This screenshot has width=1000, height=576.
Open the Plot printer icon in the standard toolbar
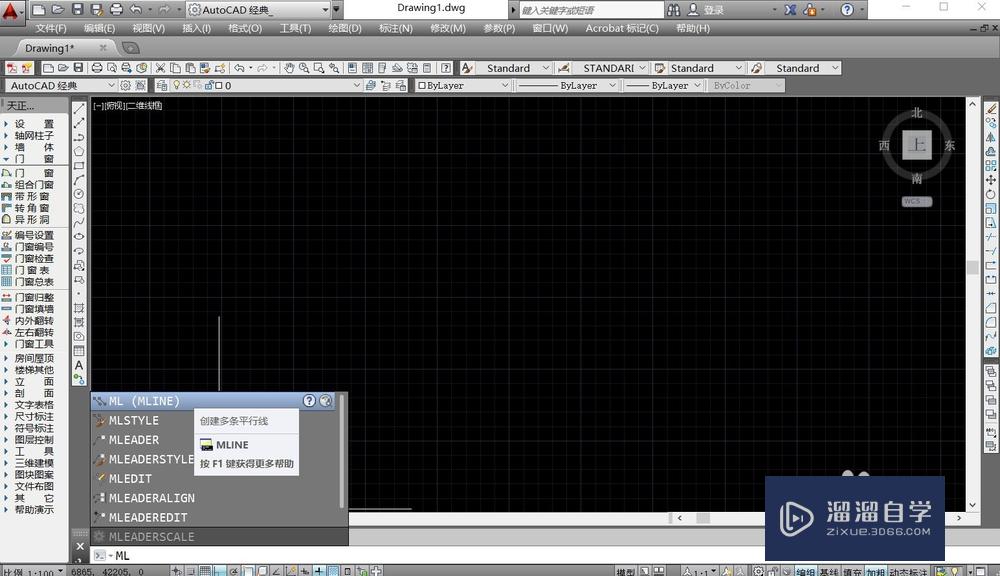point(97,68)
